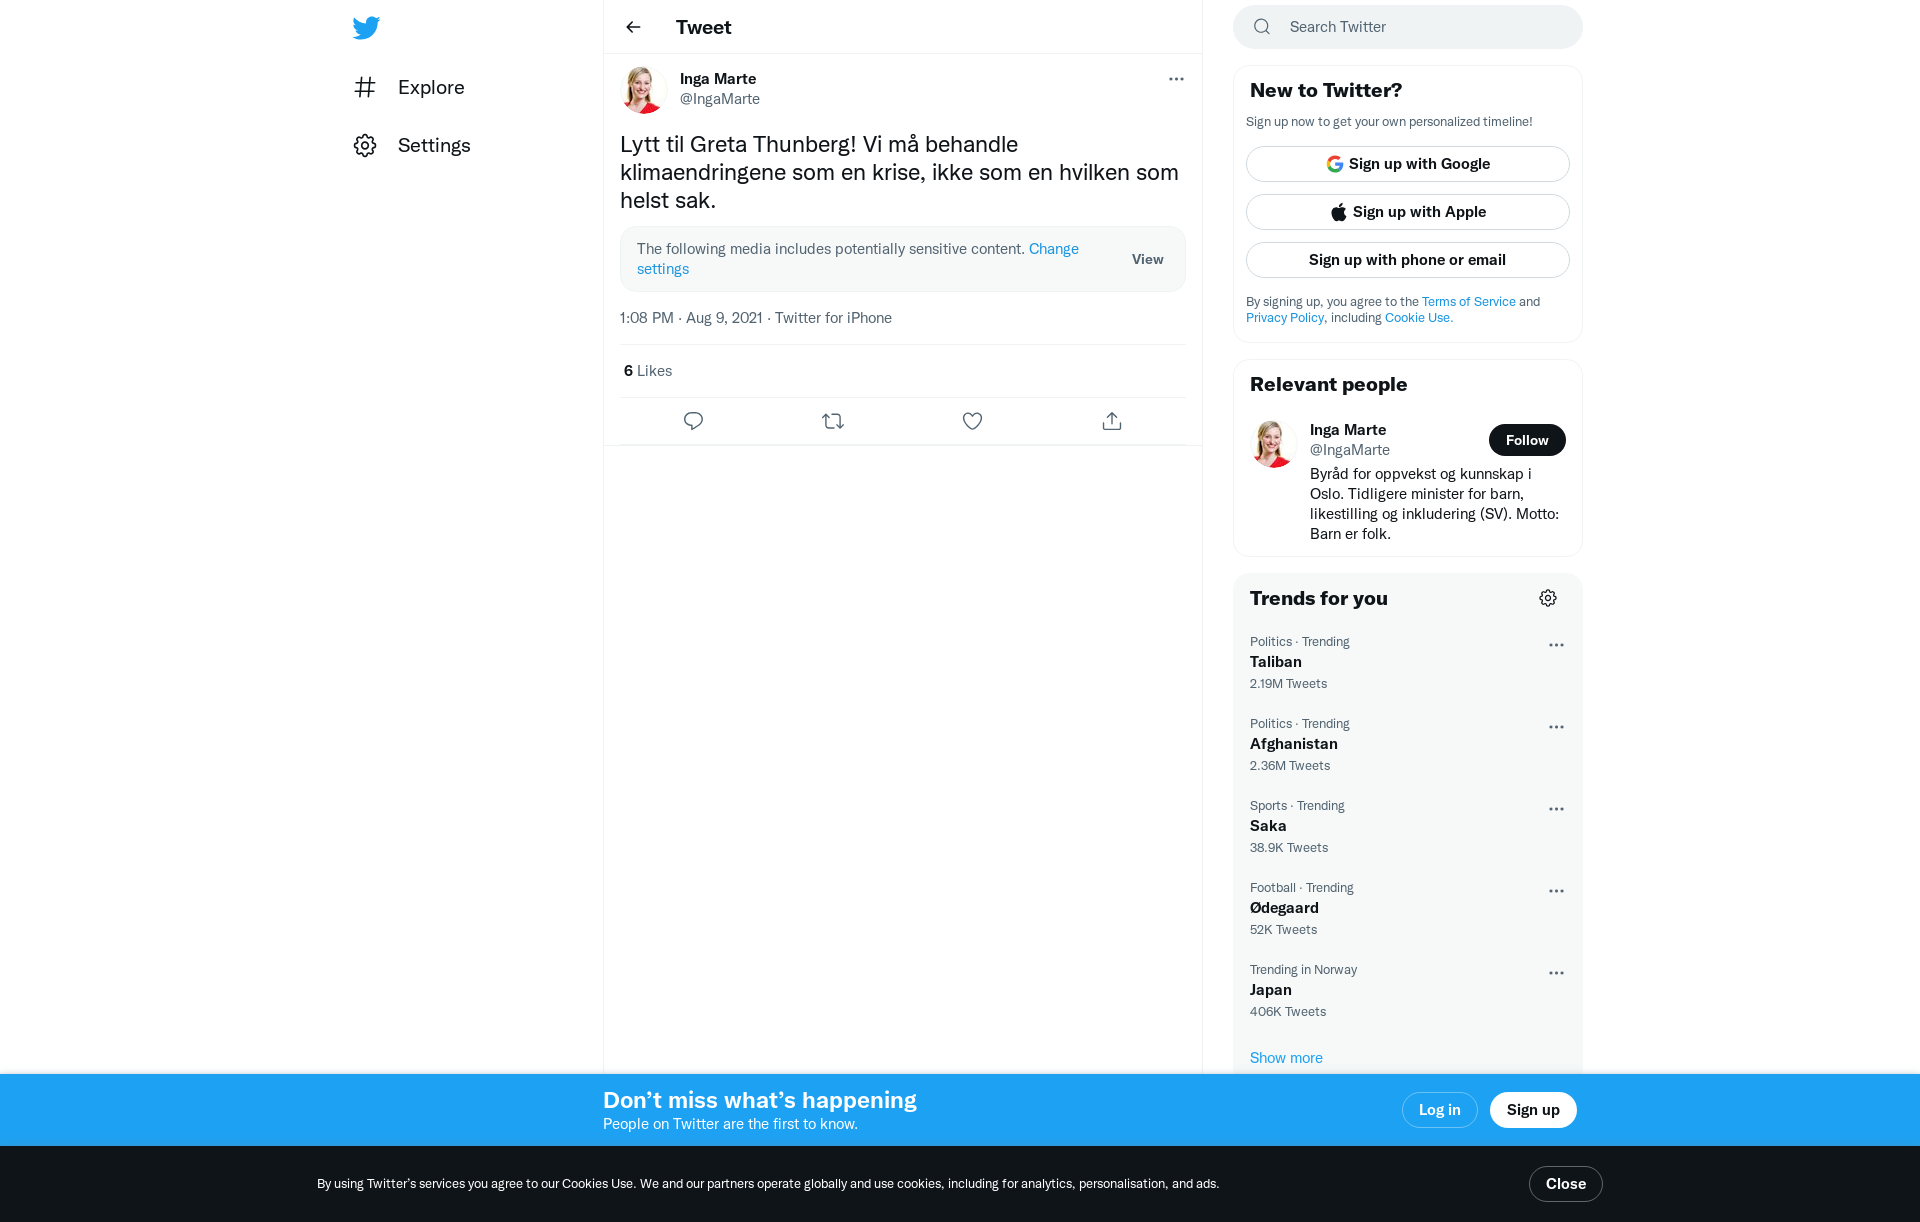The image size is (1920, 1222).
Task: Show more trends
Action: pos(1286,1058)
